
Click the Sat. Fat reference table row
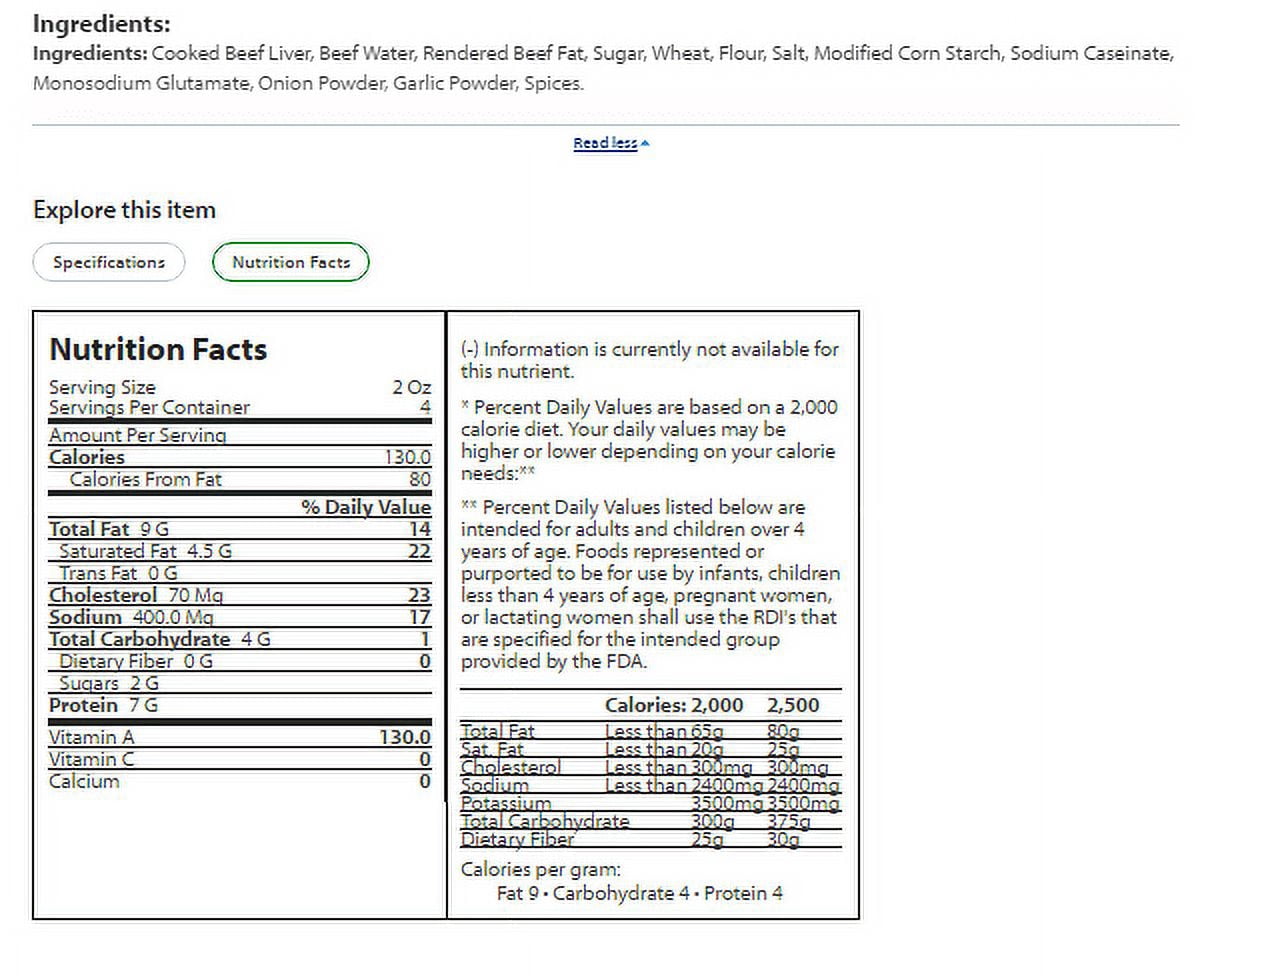pyautogui.click(x=650, y=749)
